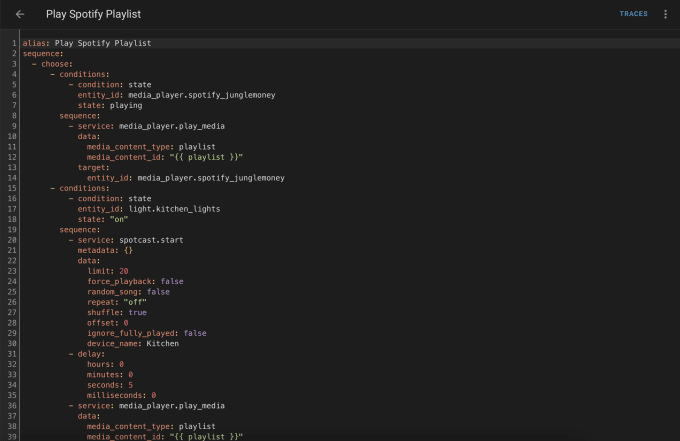Screen dimensions: 680x441
Task: Click the '- choose:' line
Action: tap(52, 64)
